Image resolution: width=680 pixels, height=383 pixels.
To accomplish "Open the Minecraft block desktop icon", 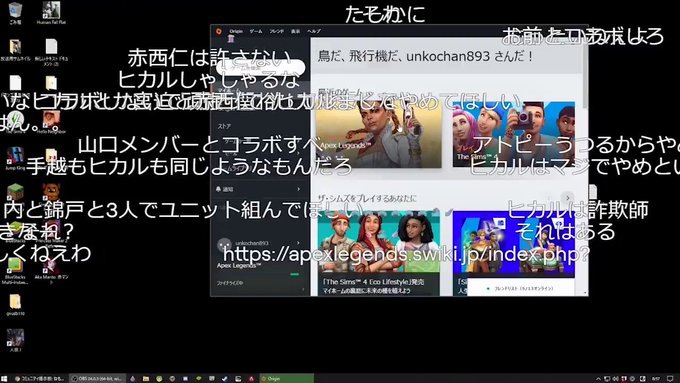I will 15,192.
